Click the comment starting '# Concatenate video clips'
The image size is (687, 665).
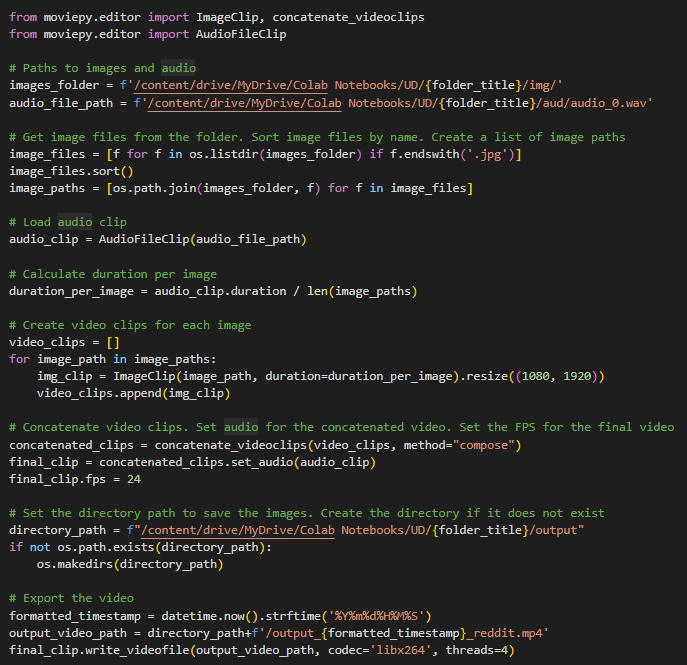342,428
